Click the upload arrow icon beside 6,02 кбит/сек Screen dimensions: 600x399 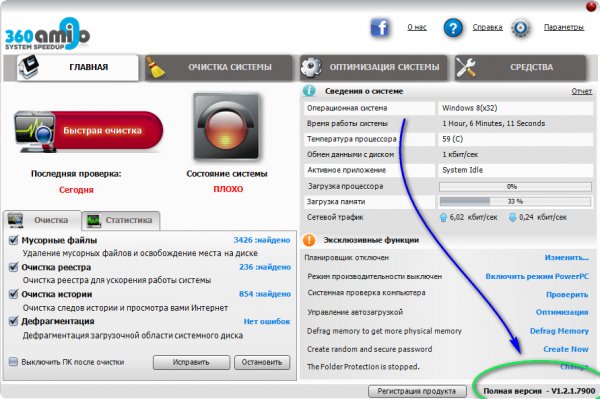[443, 218]
